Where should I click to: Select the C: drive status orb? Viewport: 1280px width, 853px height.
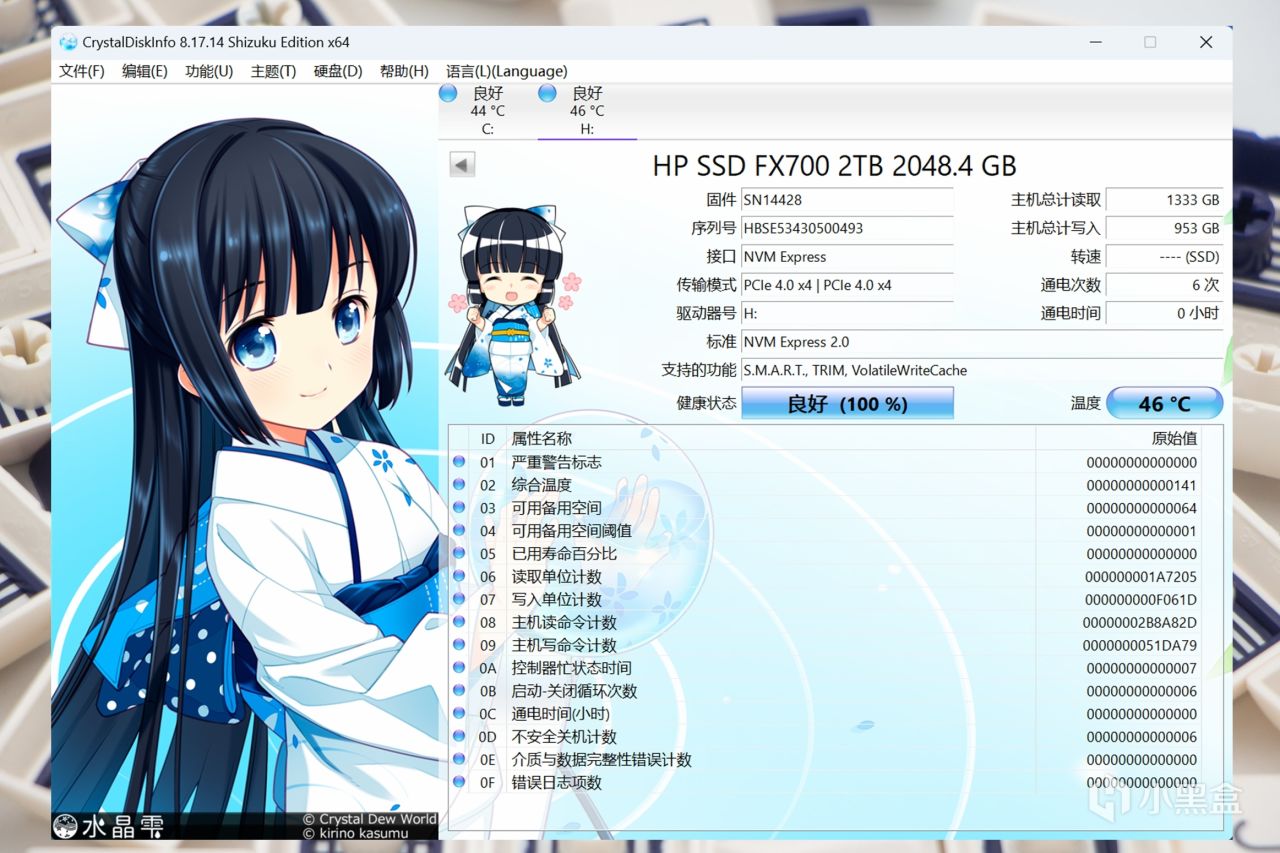point(450,93)
